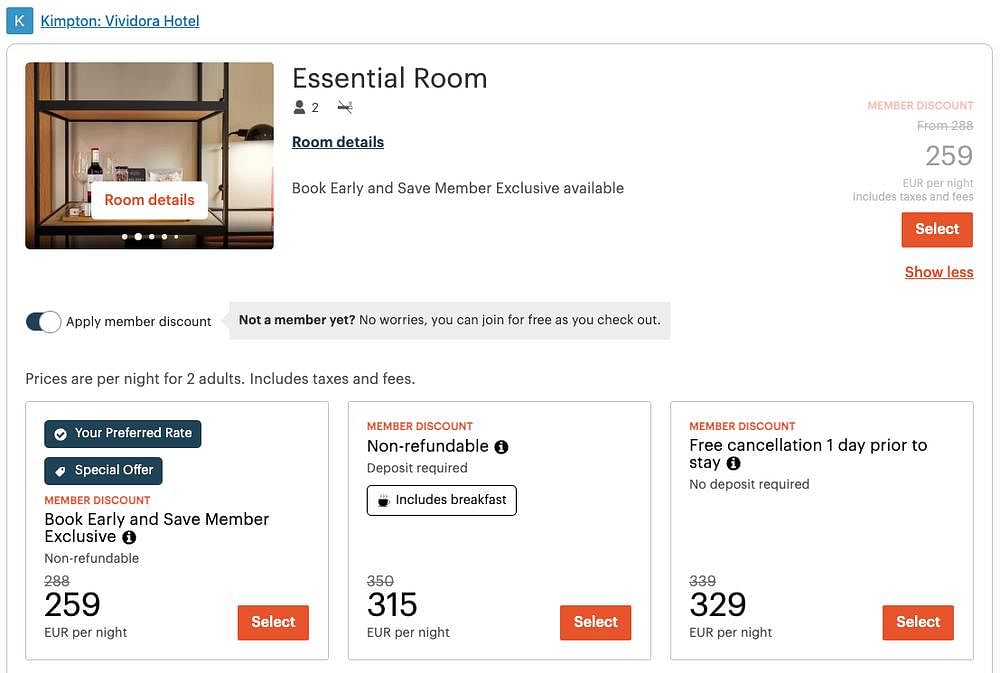This screenshot has width=1000, height=673.
Task: Collapse rates with Show less
Action: (939, 272)
